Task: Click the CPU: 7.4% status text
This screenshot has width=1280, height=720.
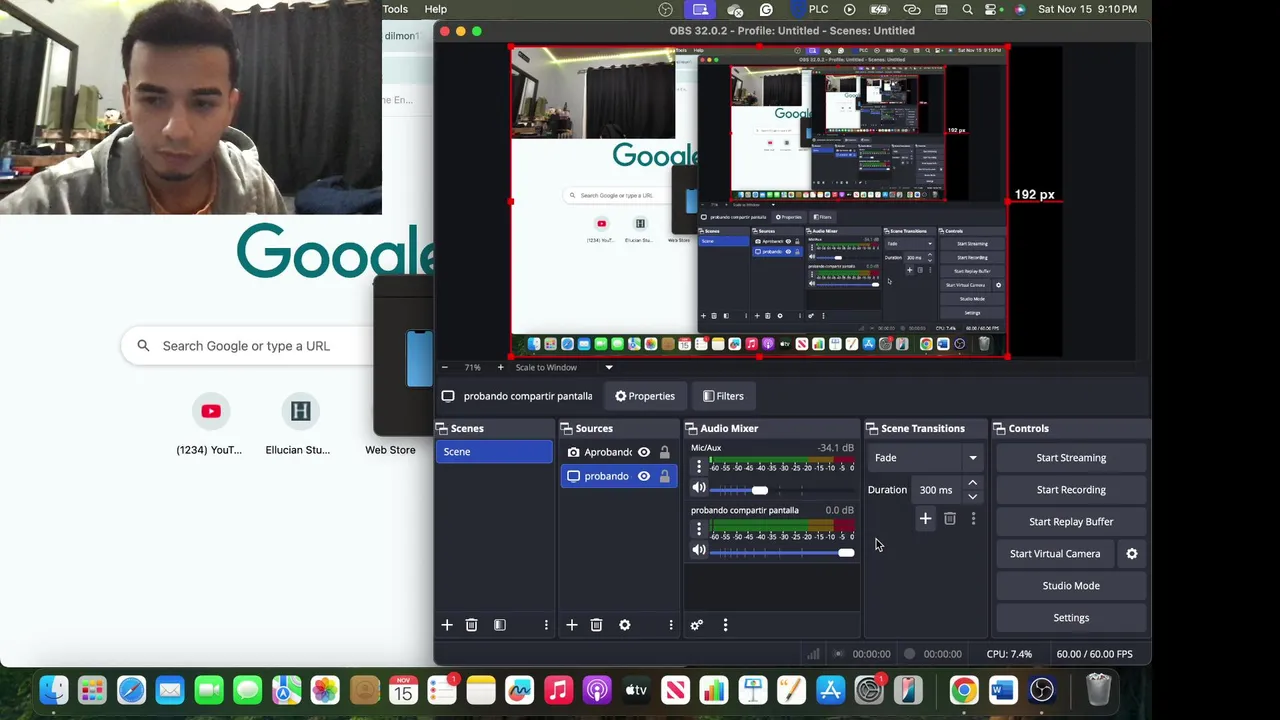Action: click(x=1009, y=654)
